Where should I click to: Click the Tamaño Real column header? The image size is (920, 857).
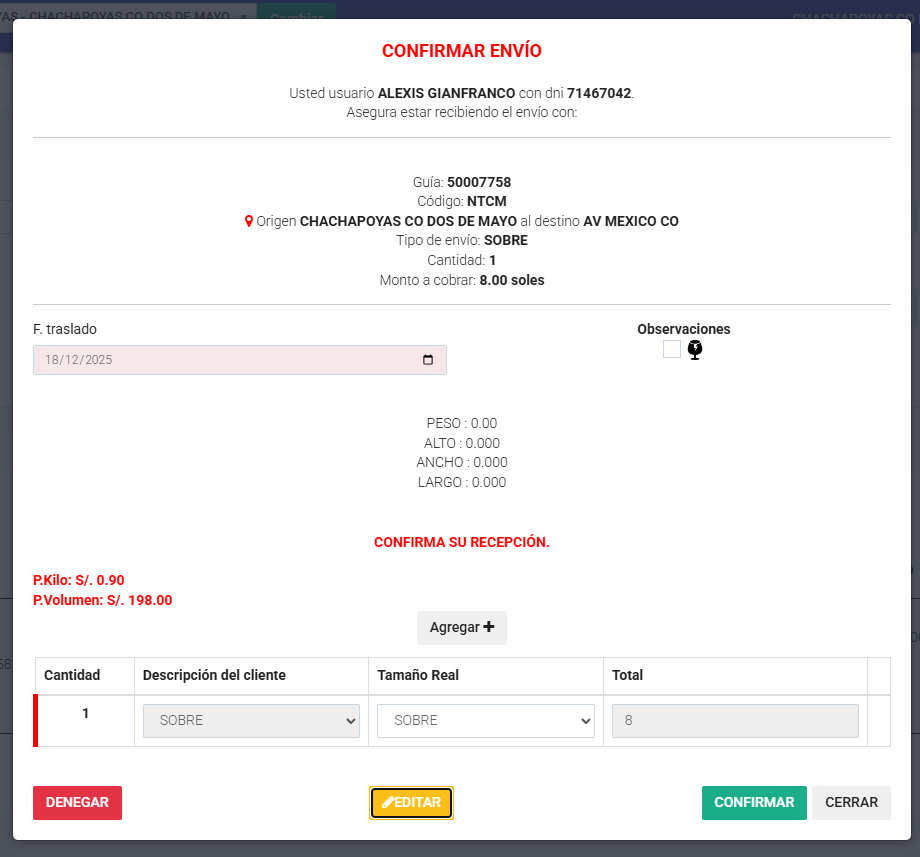click(x=418, y=675)
